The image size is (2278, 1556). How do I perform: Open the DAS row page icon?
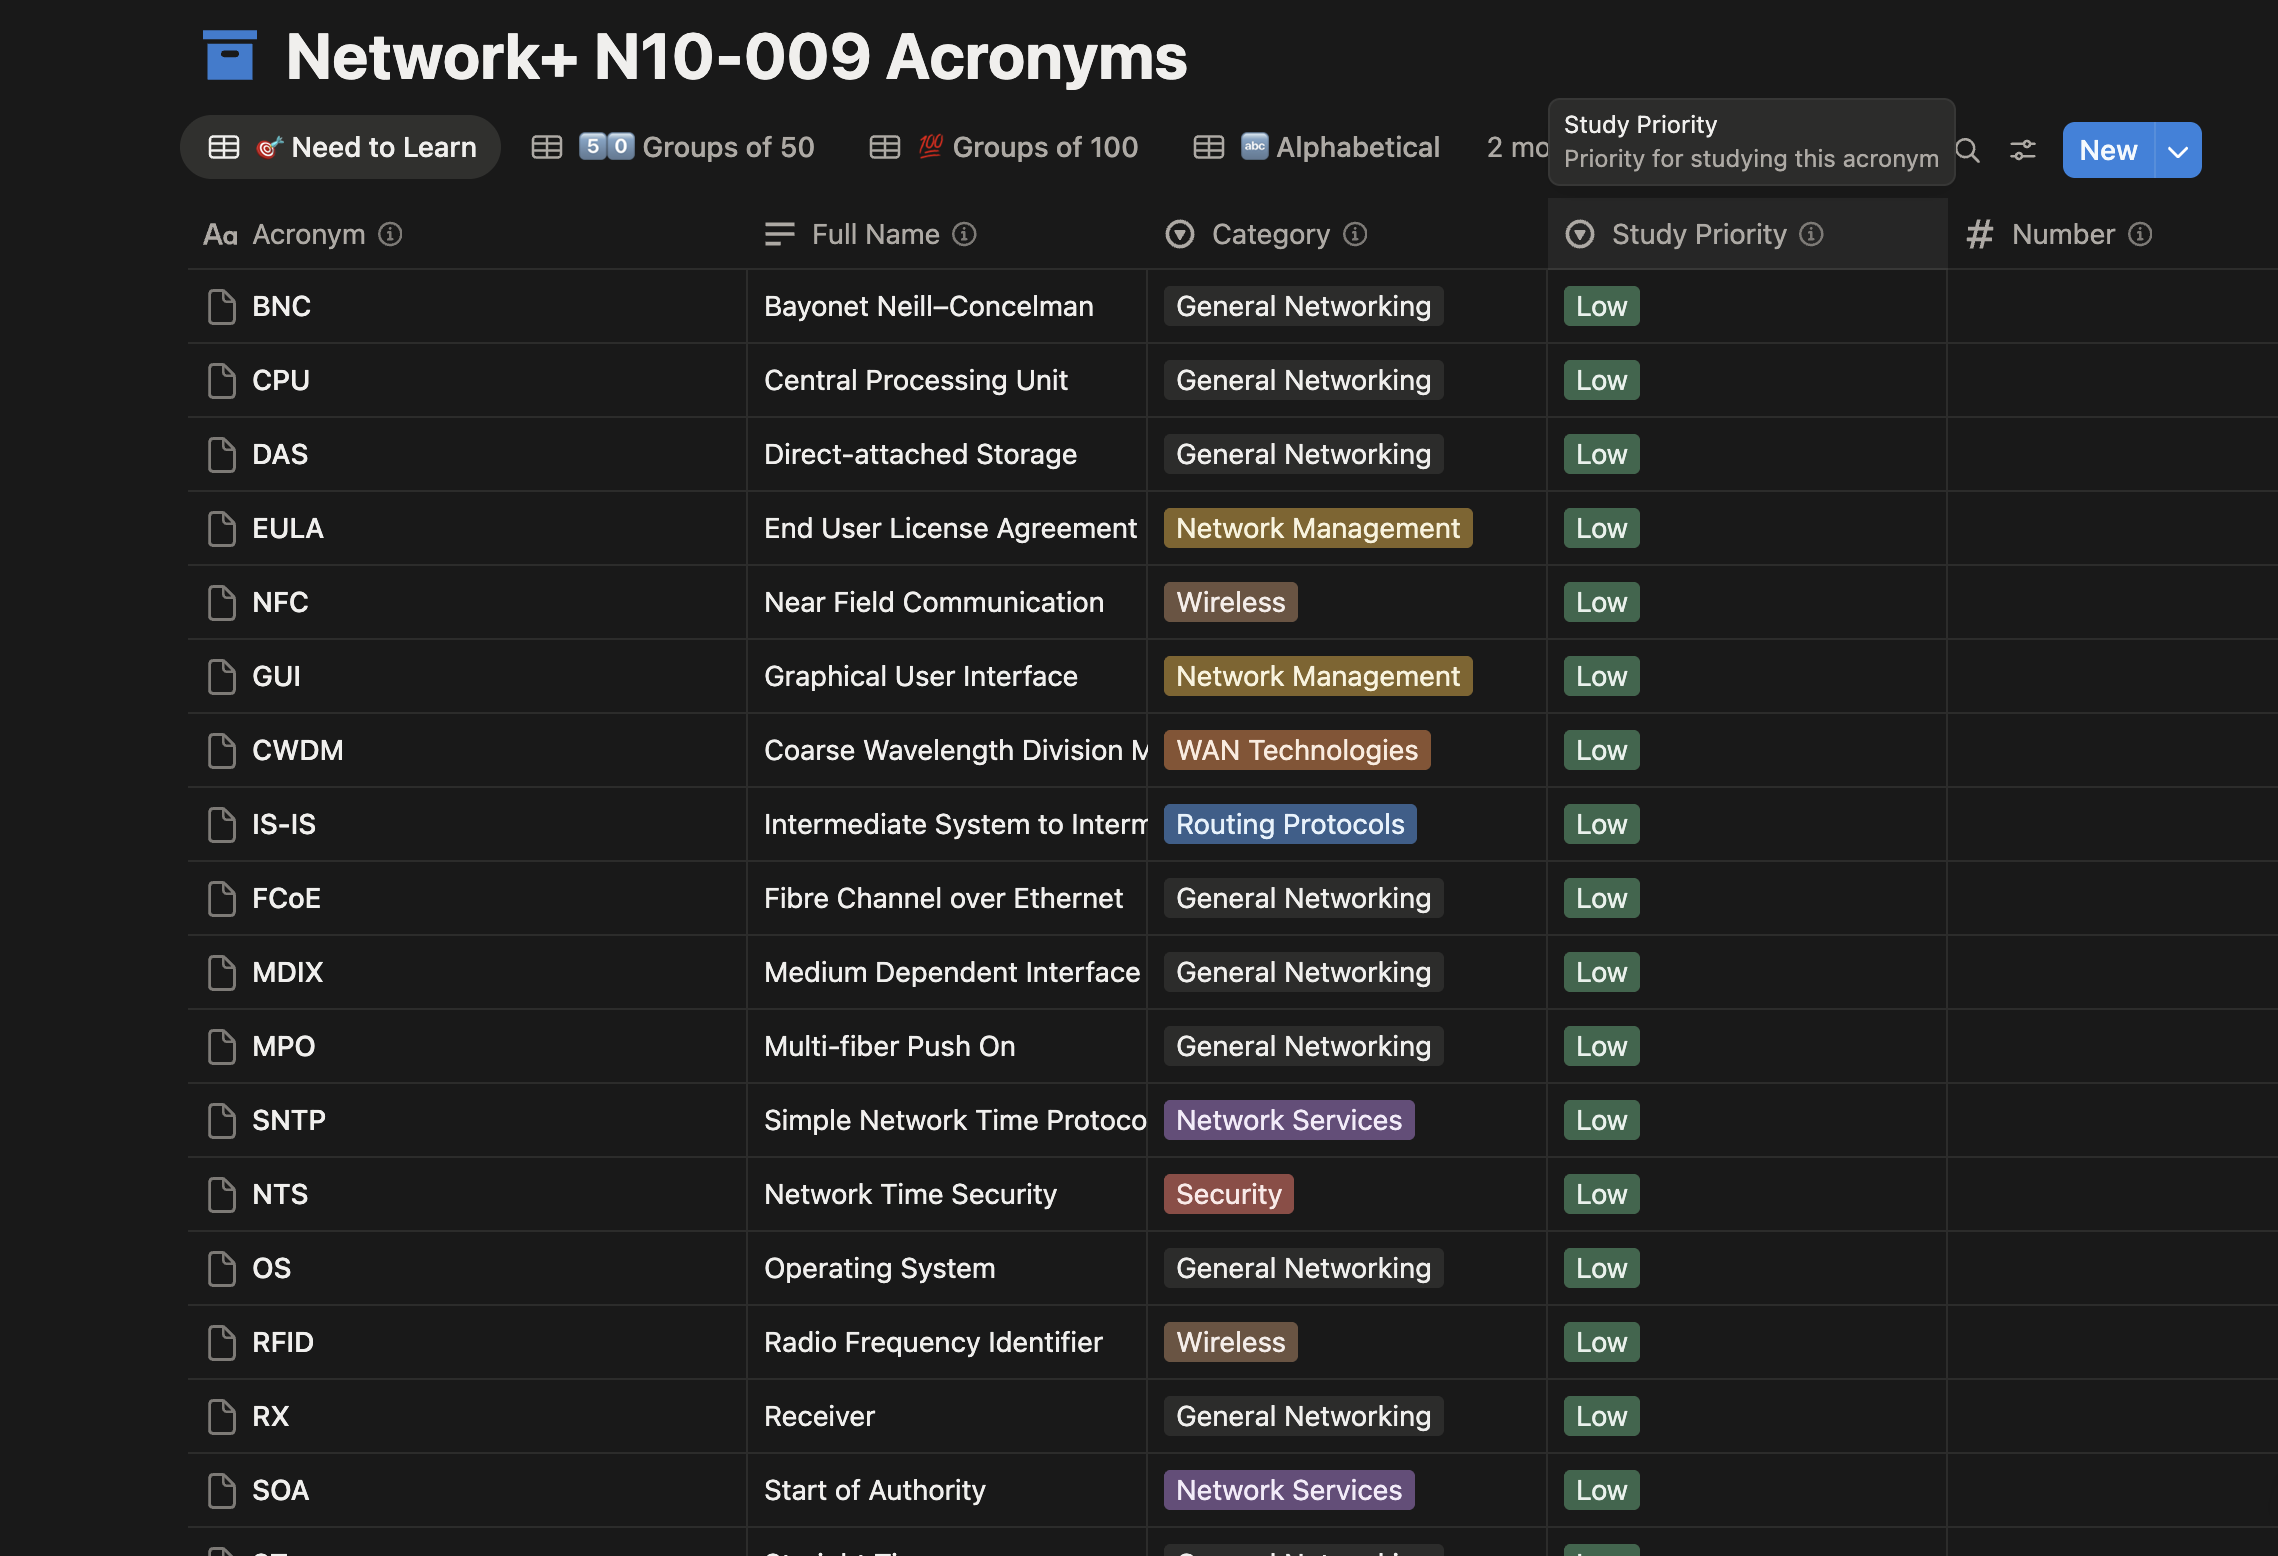point(221,454)
